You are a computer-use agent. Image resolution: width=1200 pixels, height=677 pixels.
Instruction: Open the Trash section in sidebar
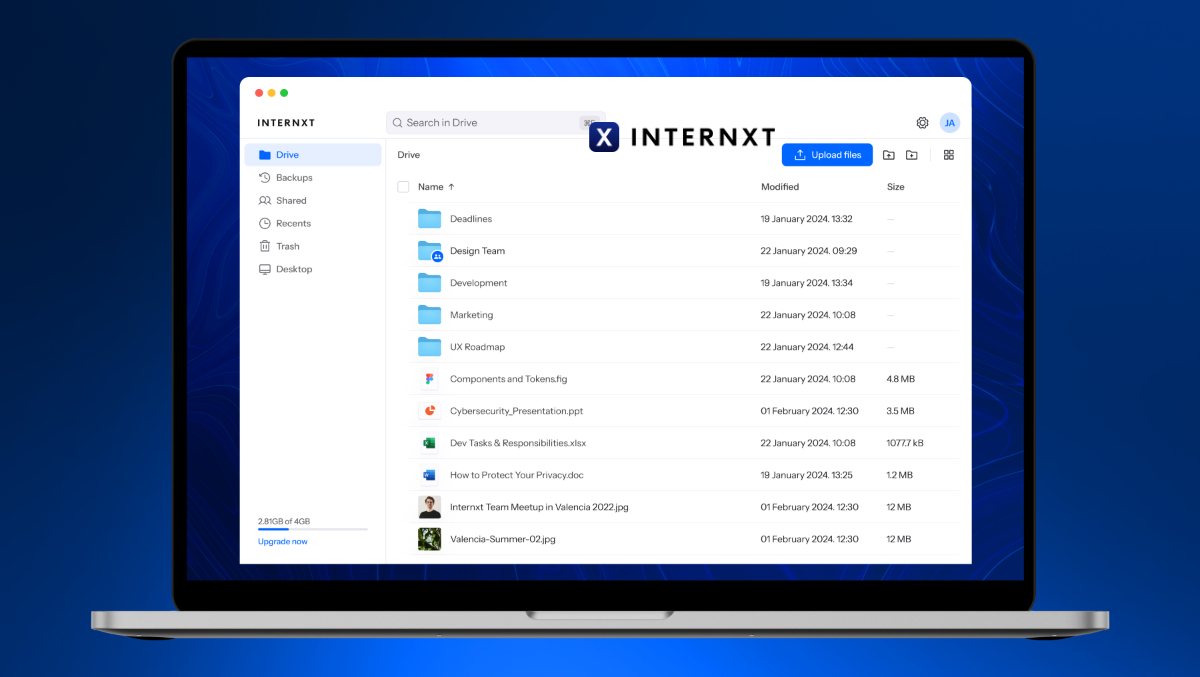click(x=287, y=246)
